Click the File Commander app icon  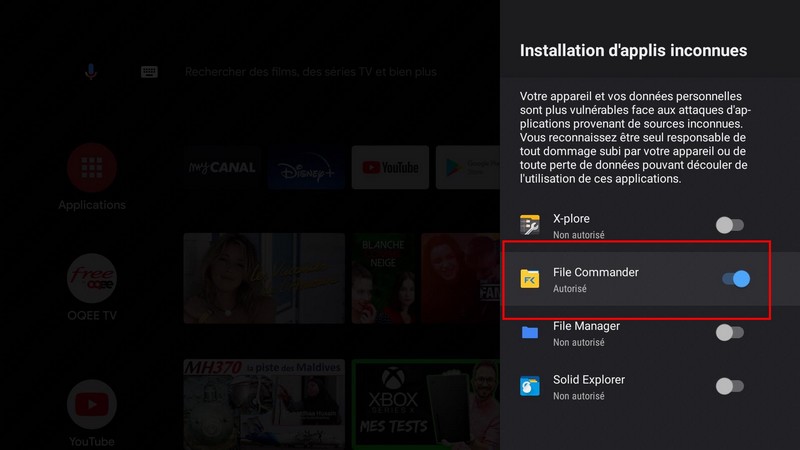[530, 279]
